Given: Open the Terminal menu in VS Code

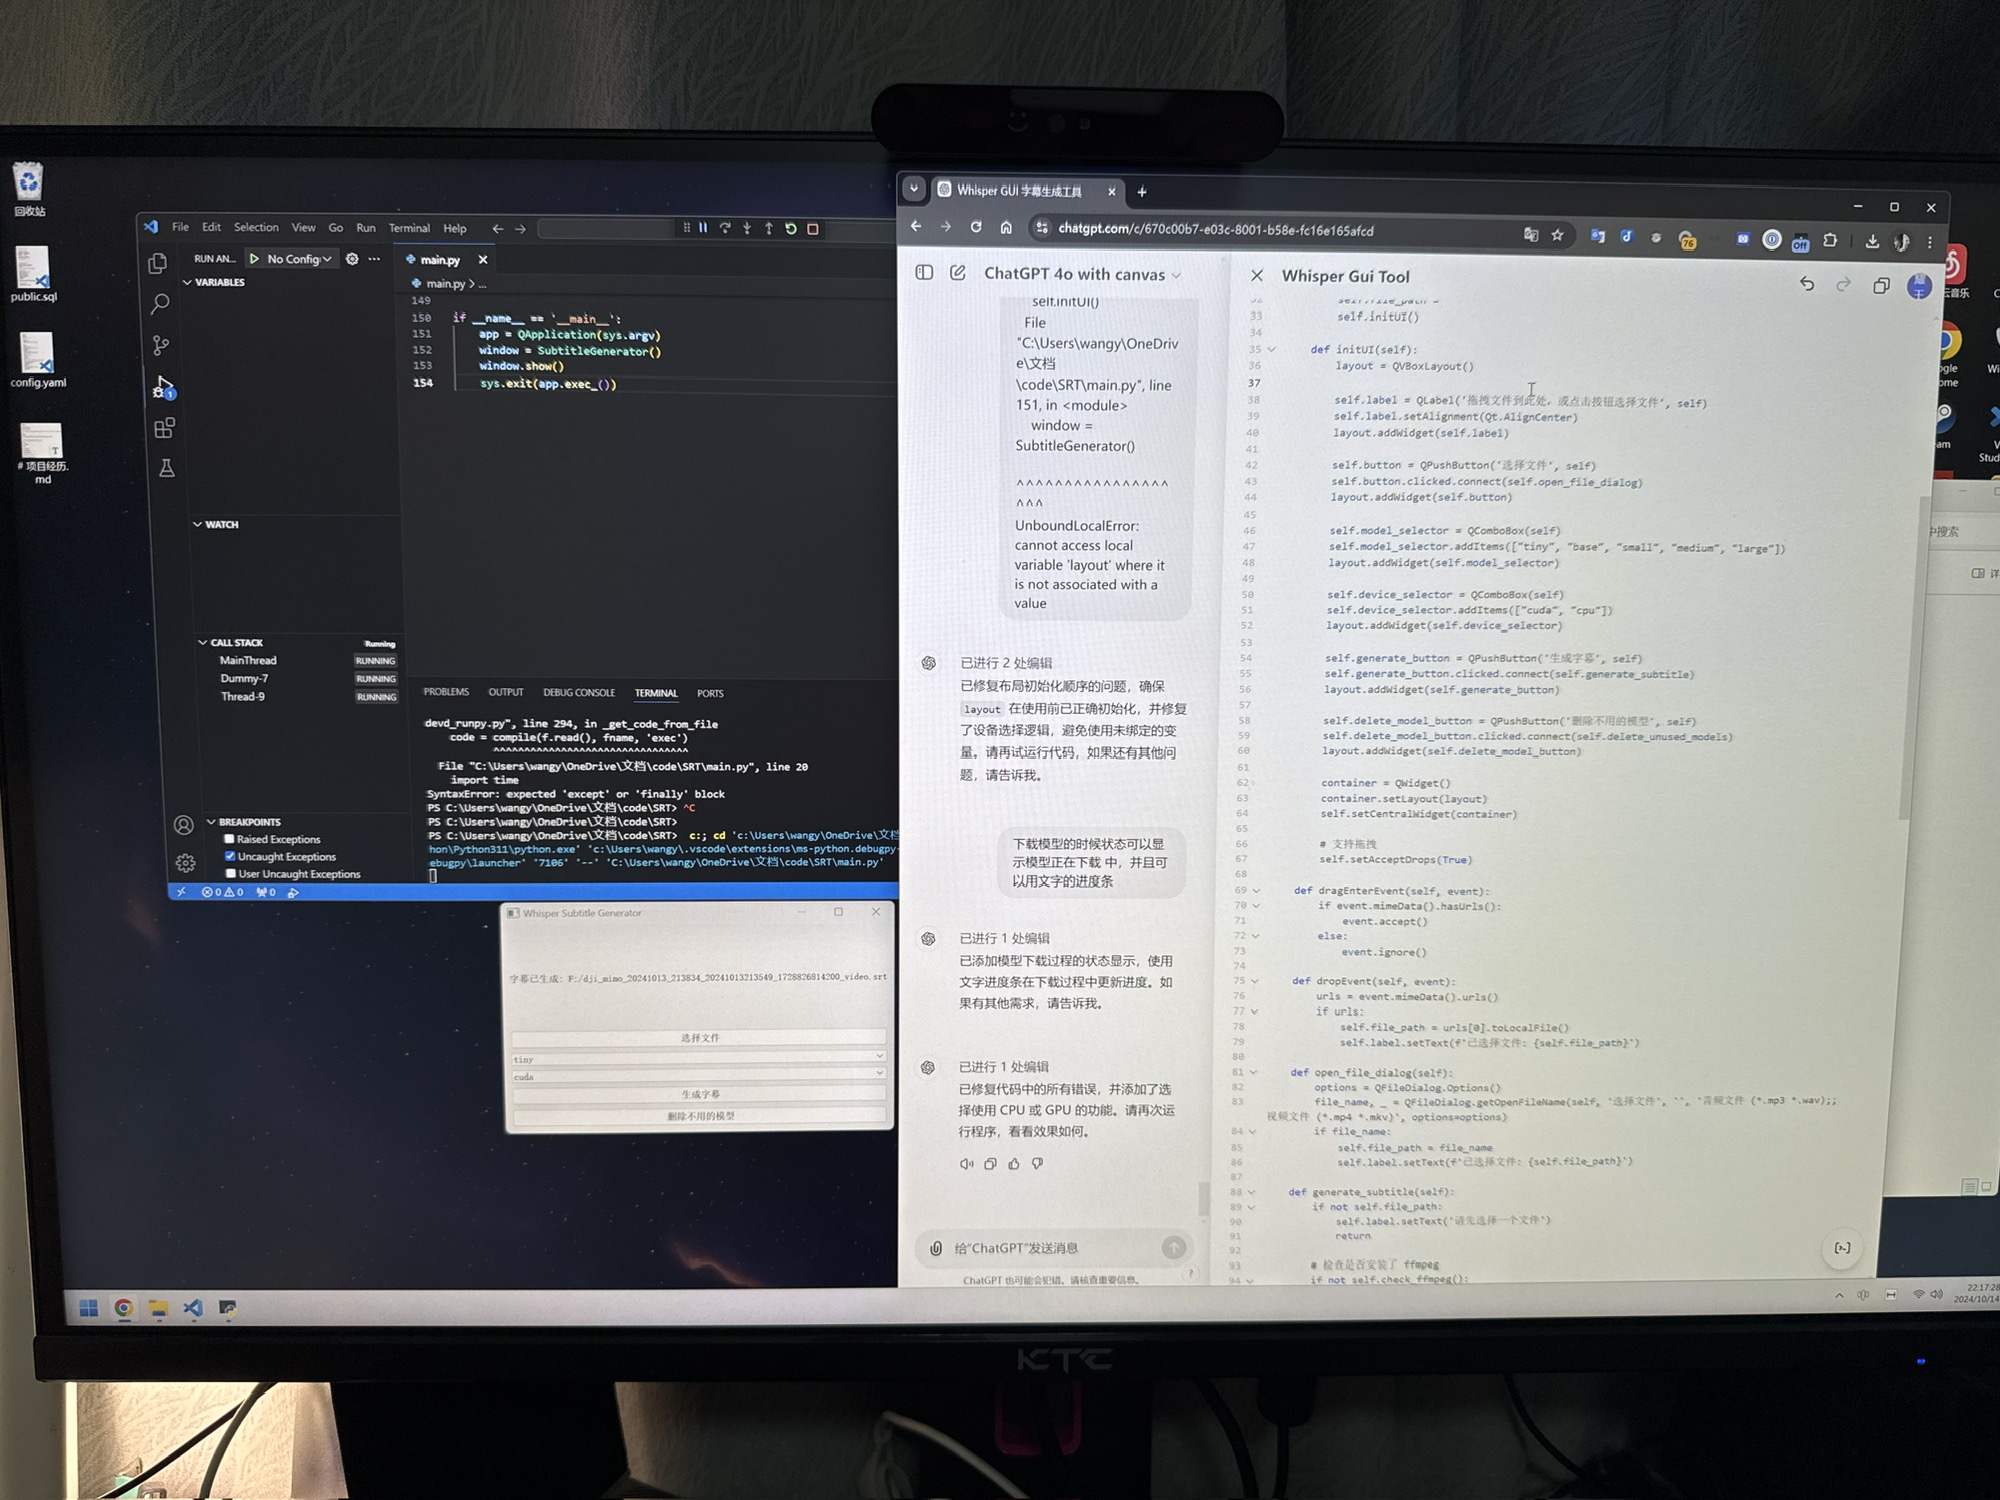Looking at the screenshot, I should (409, 229).
